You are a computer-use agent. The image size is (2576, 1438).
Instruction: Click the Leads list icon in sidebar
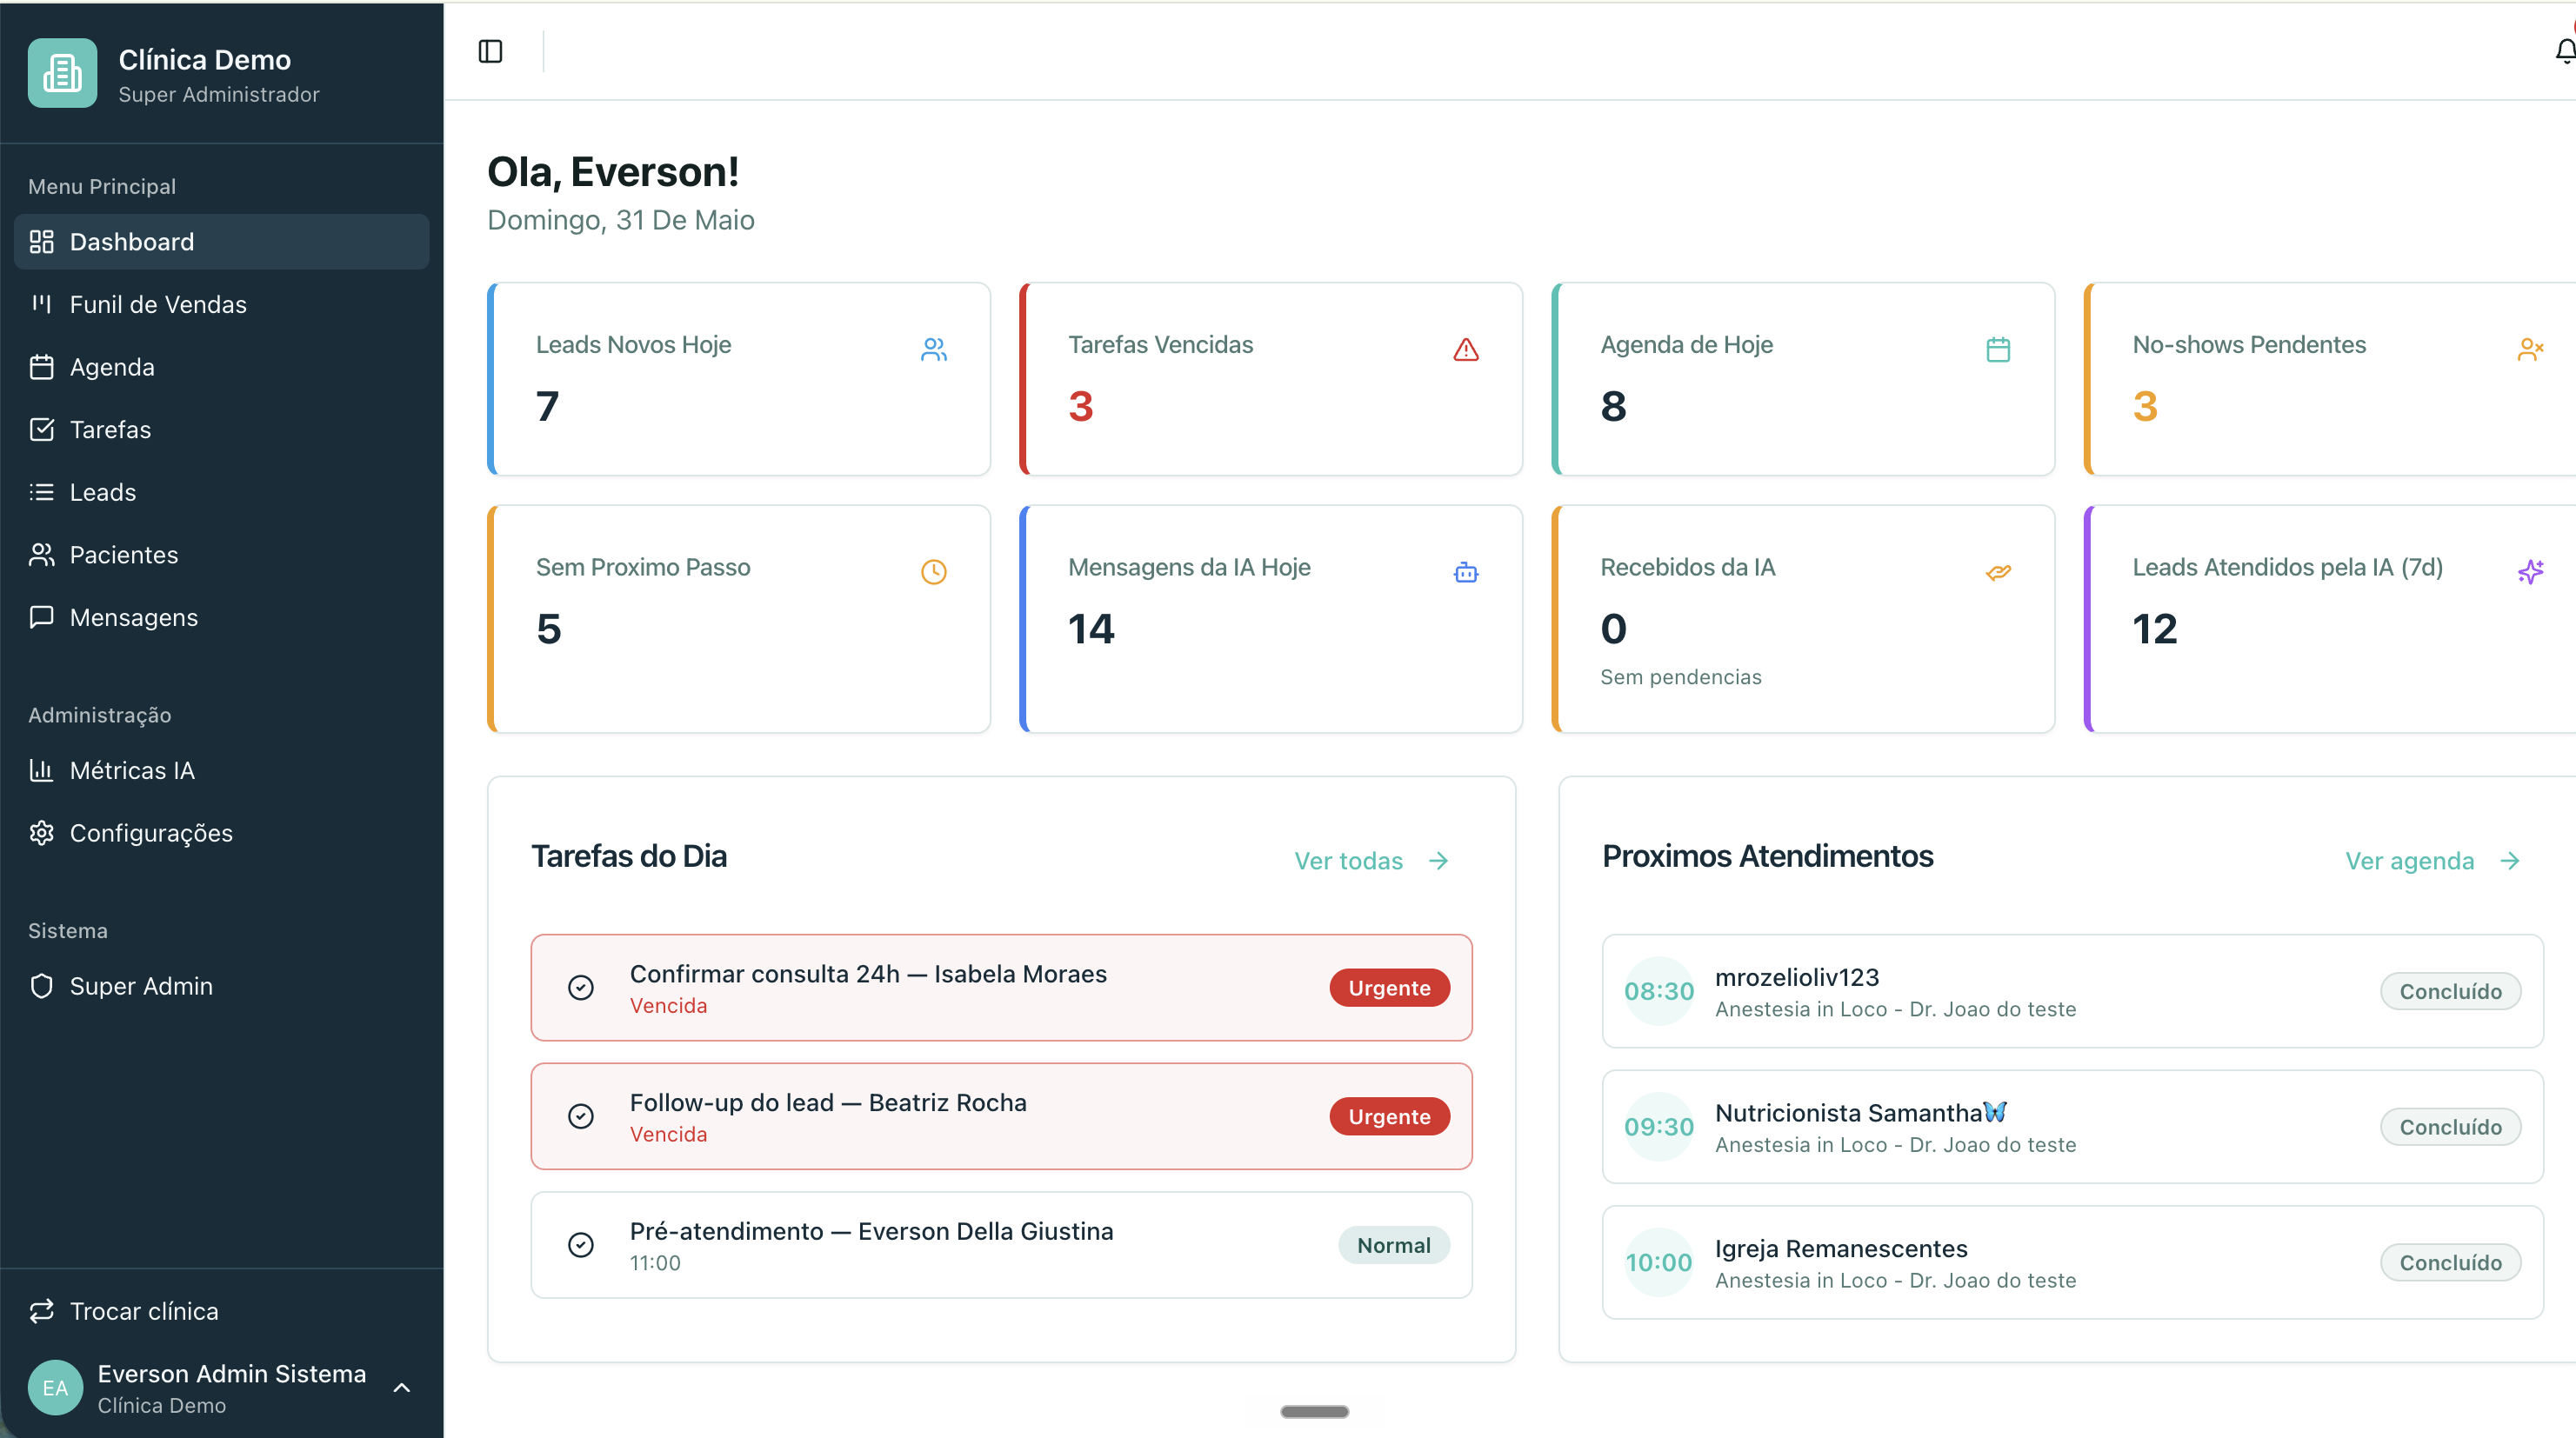coord(41,492)
